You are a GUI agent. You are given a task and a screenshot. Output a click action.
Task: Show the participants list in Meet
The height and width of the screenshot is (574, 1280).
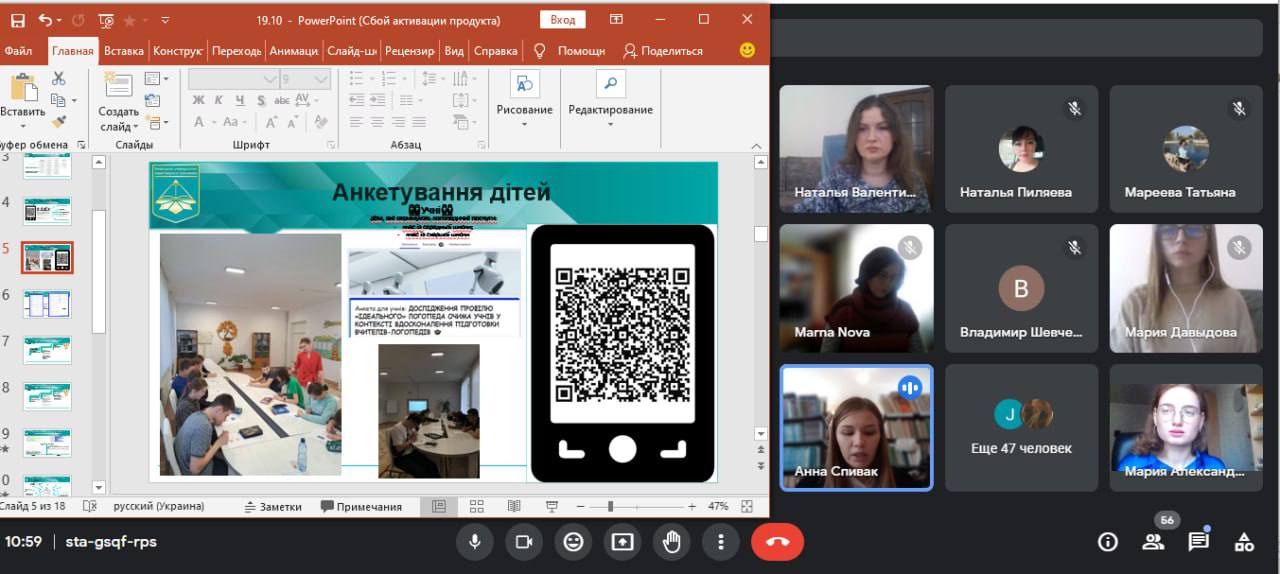(1153, 542)
